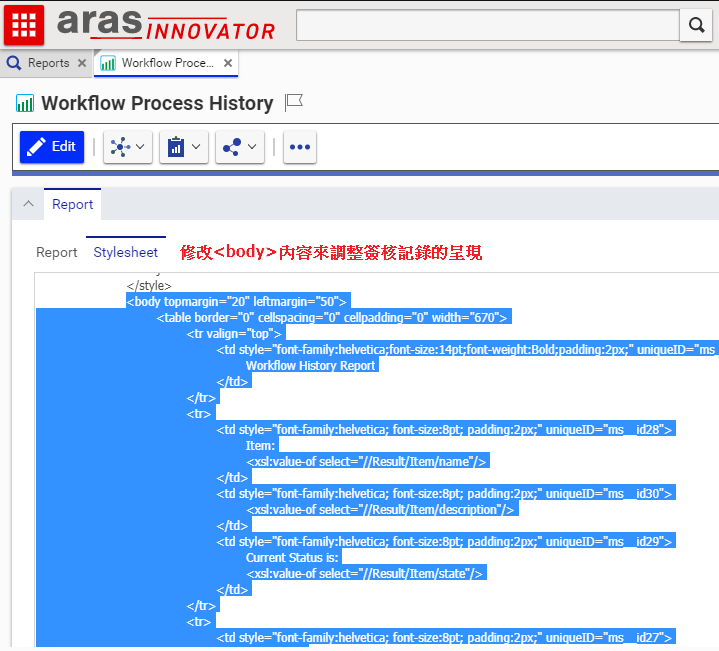Close the Workflow Process tab
The height and width of the screenshot is (651, 719).
pos(228,63)
